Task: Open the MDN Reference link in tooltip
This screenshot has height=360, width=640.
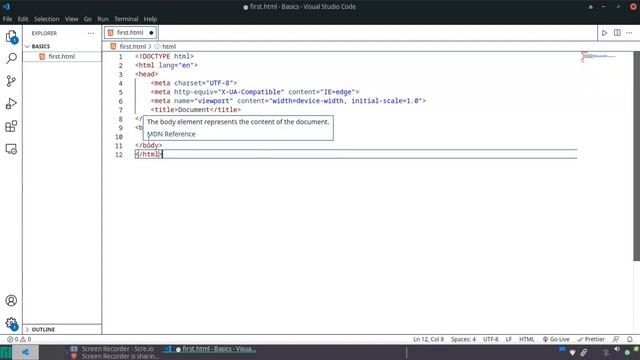Action: tap(171, 134)
